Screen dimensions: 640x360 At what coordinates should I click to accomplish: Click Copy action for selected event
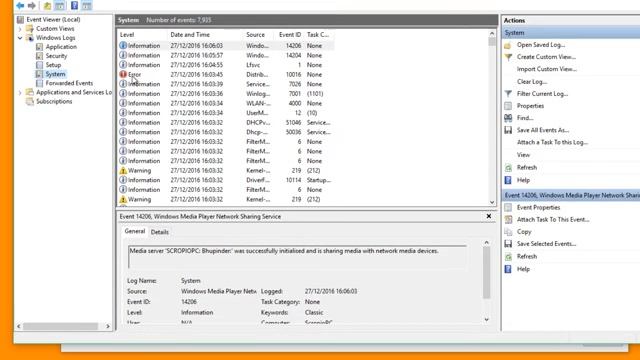tap(524, 232)
